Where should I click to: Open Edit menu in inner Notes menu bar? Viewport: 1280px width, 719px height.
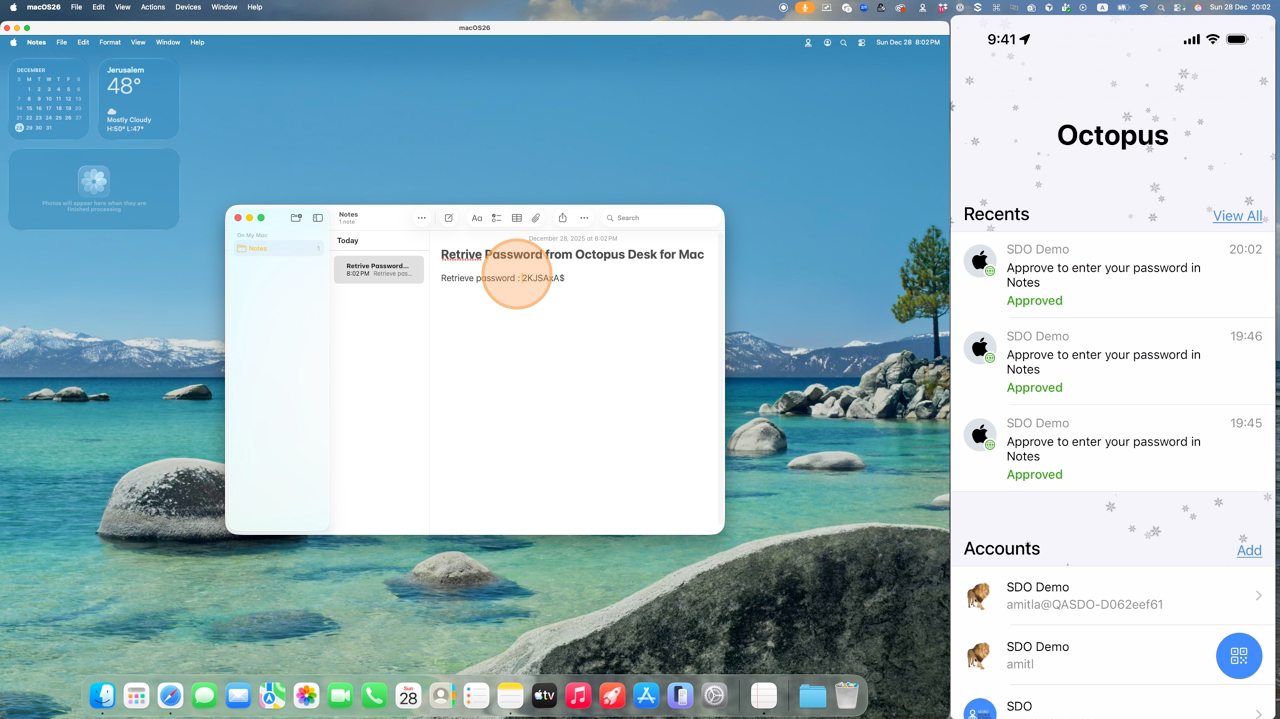tap(83, 43)
